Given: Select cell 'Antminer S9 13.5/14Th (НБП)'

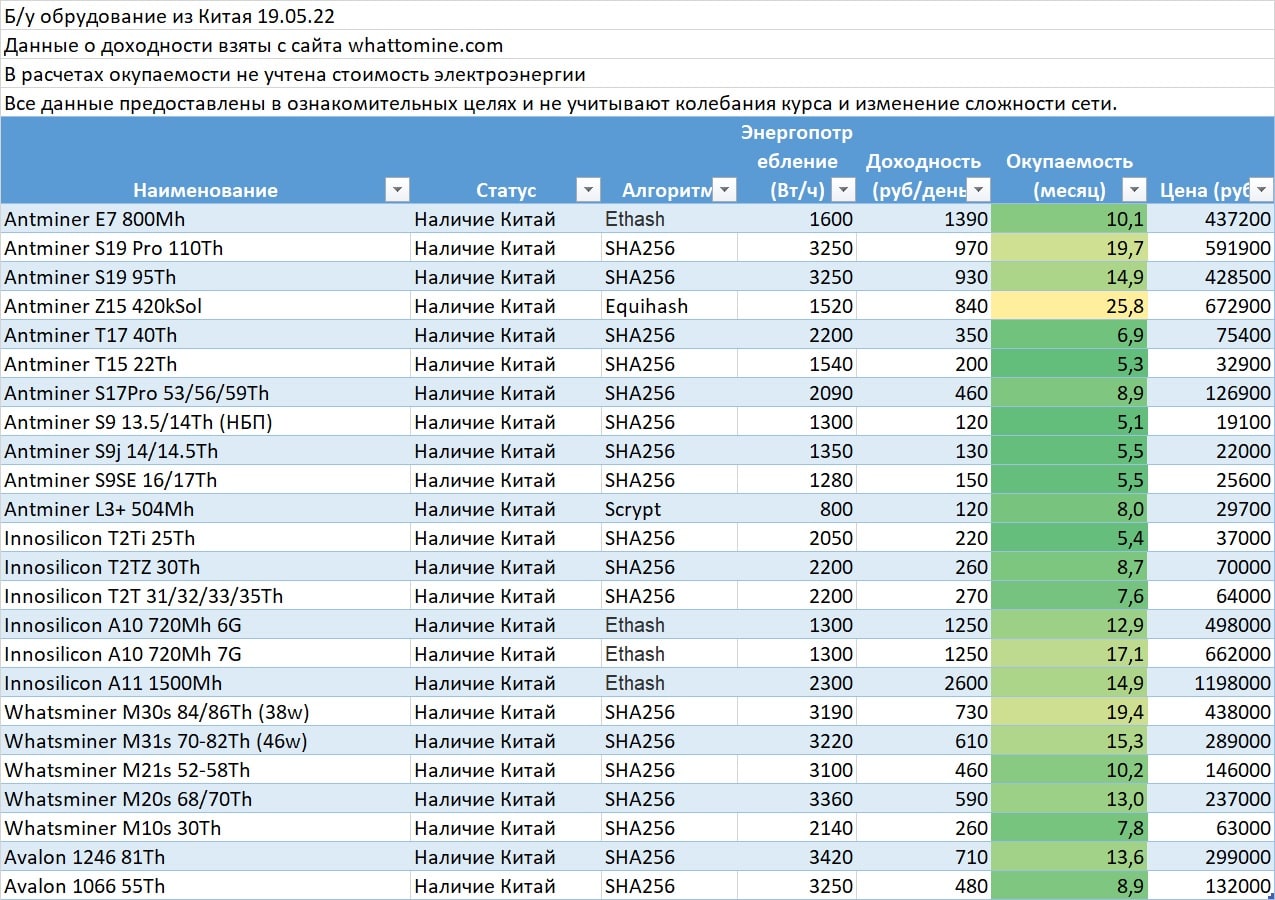Looking at the screenshot, I should pyautogui.click(x=205, y=422).
